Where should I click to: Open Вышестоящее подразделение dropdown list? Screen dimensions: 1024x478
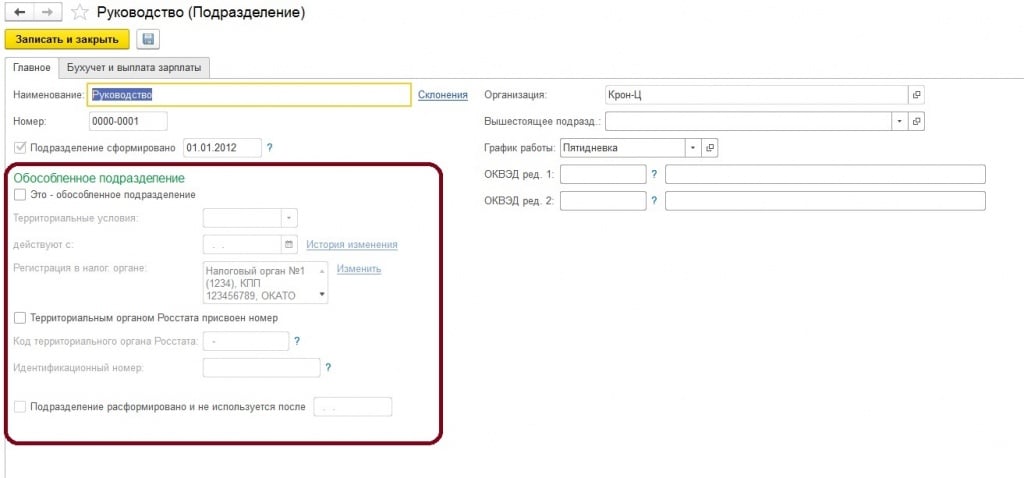coord(899,121)
